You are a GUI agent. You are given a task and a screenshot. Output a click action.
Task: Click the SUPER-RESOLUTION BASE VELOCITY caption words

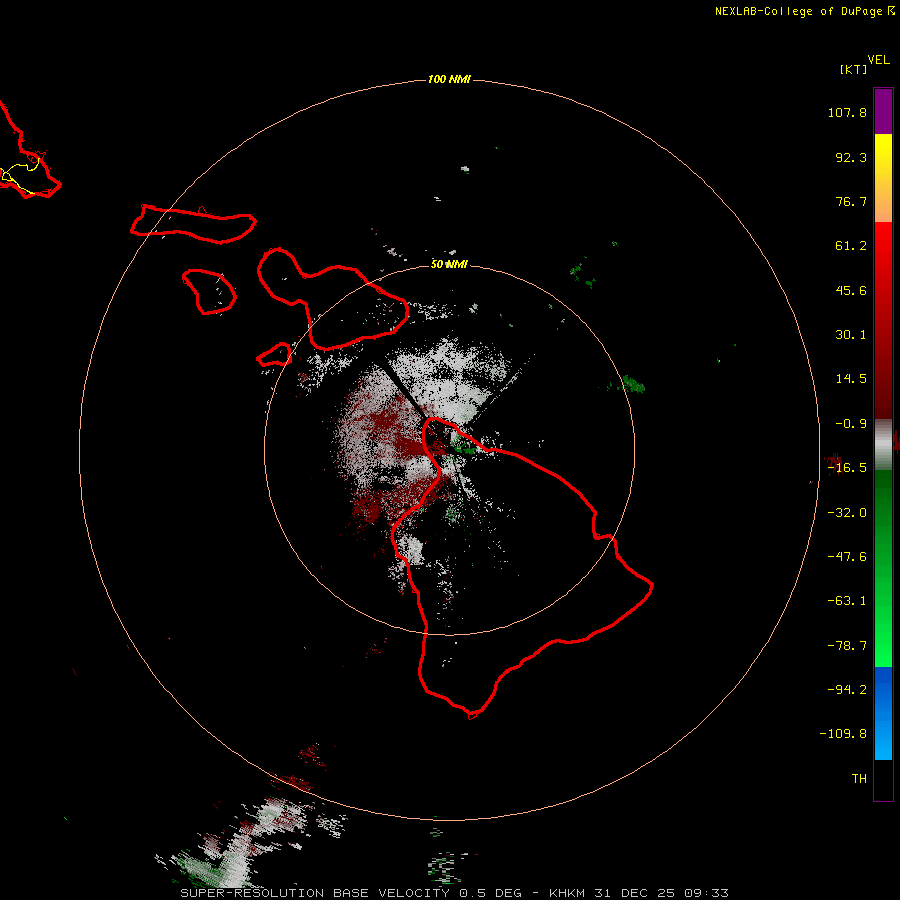[x=315, y=893]
